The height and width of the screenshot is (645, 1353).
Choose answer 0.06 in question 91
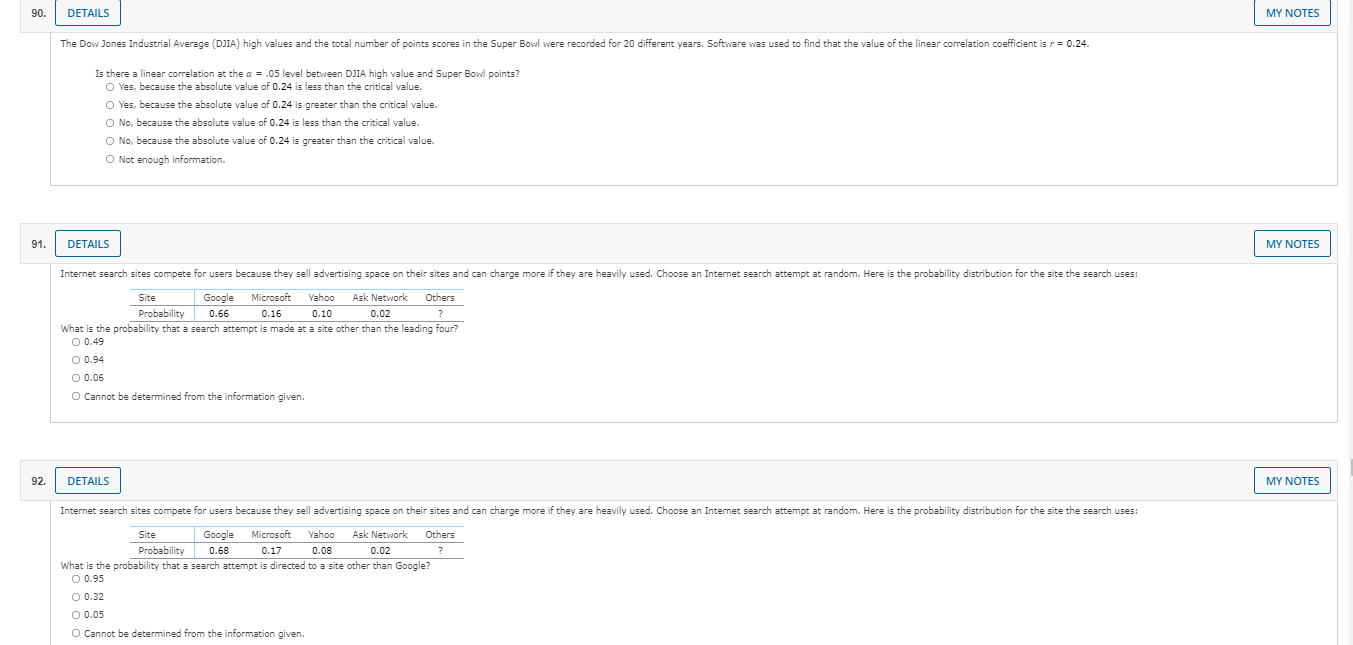point(75,377)
